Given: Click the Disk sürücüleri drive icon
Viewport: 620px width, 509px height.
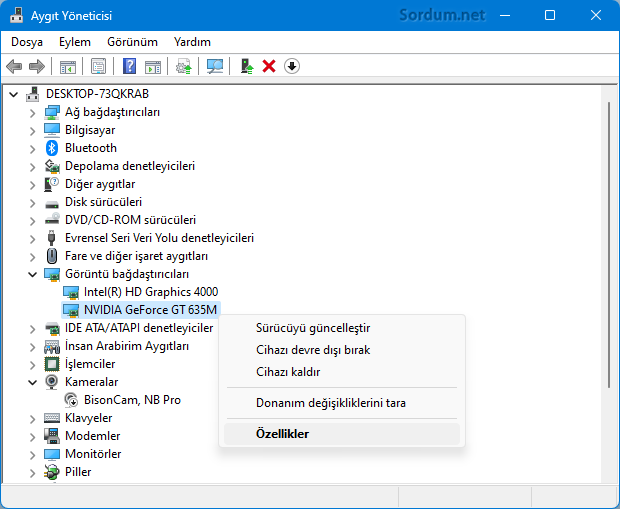Looking at the screenshot, I should pyautogui.click(x=52, y=204).
